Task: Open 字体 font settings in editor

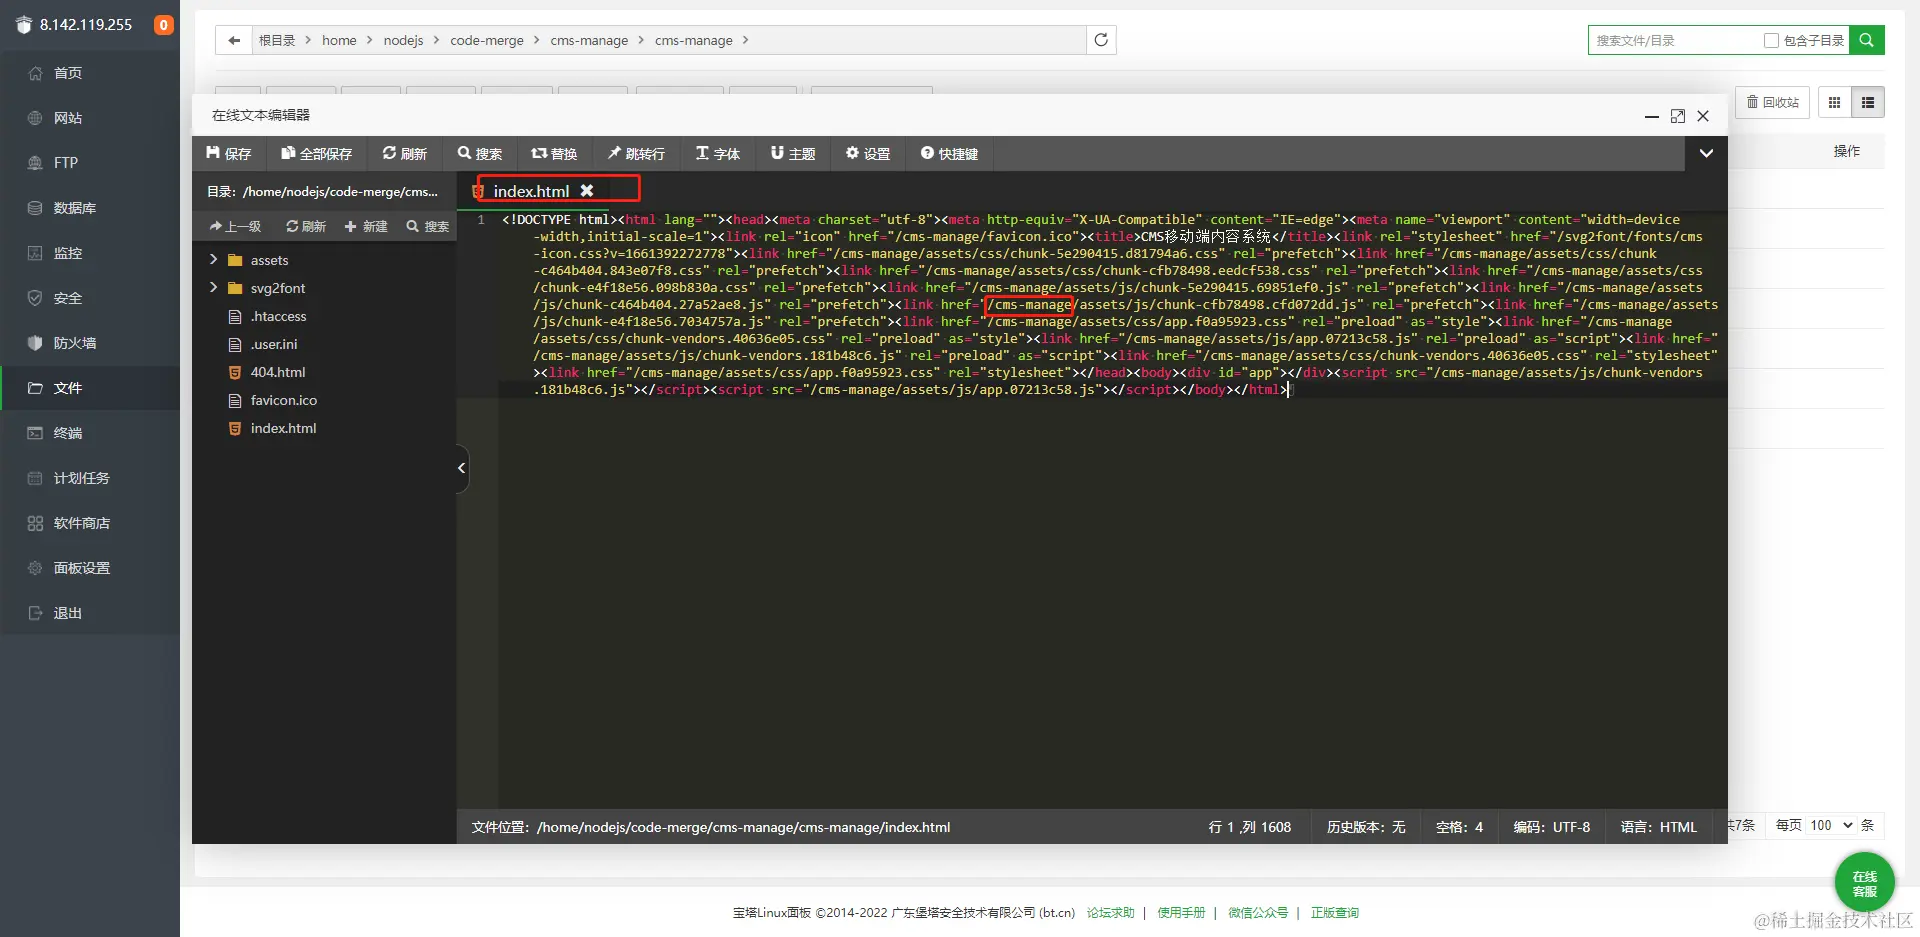Action: [718, 153]
